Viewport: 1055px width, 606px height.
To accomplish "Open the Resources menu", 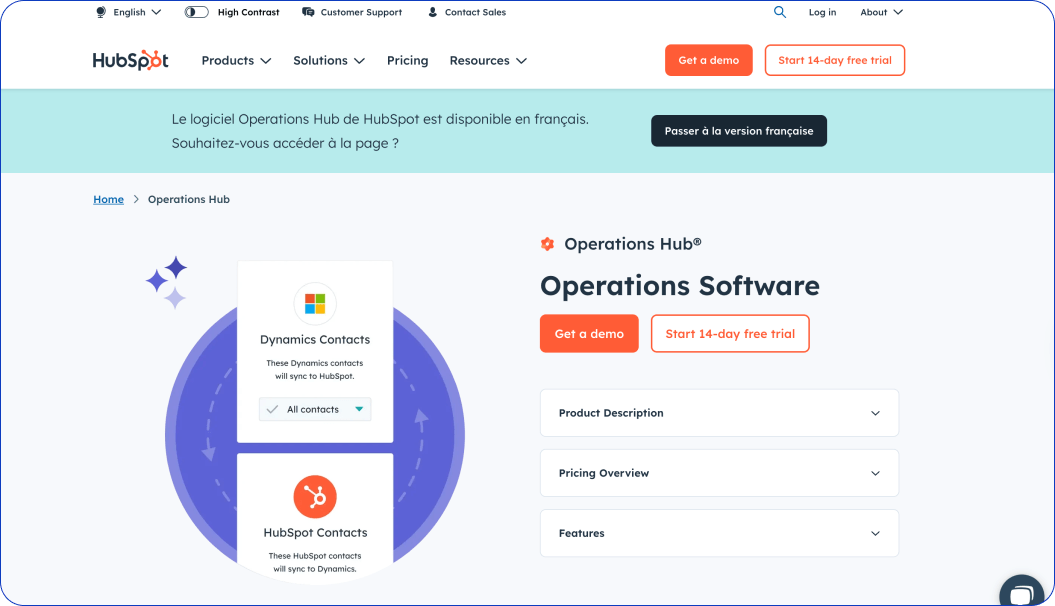I will [488, 61].
